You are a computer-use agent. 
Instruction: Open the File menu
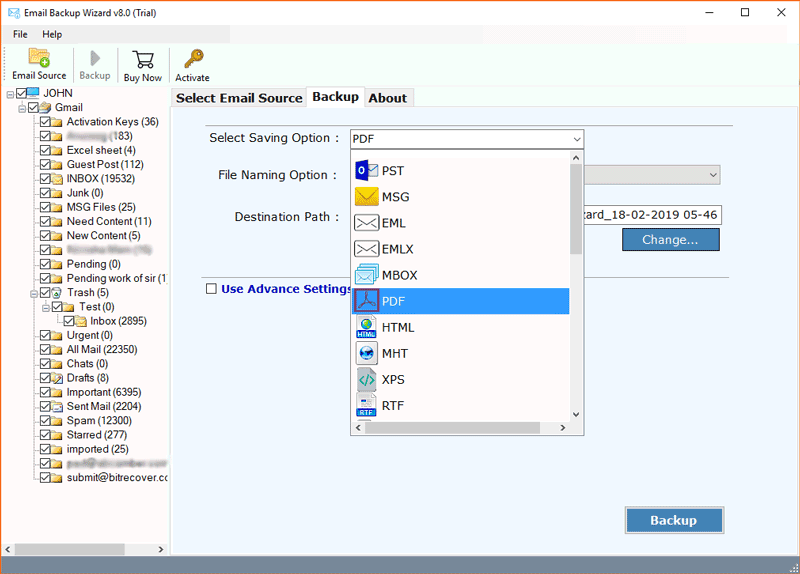(20, 34)
